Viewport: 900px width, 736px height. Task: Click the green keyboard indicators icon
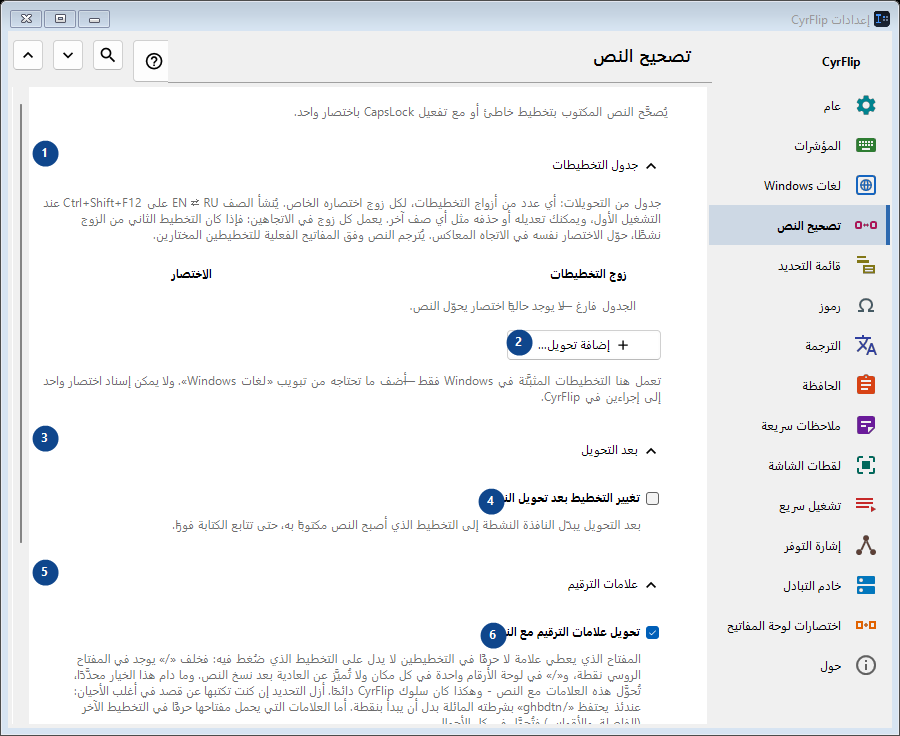click(866, 145)
